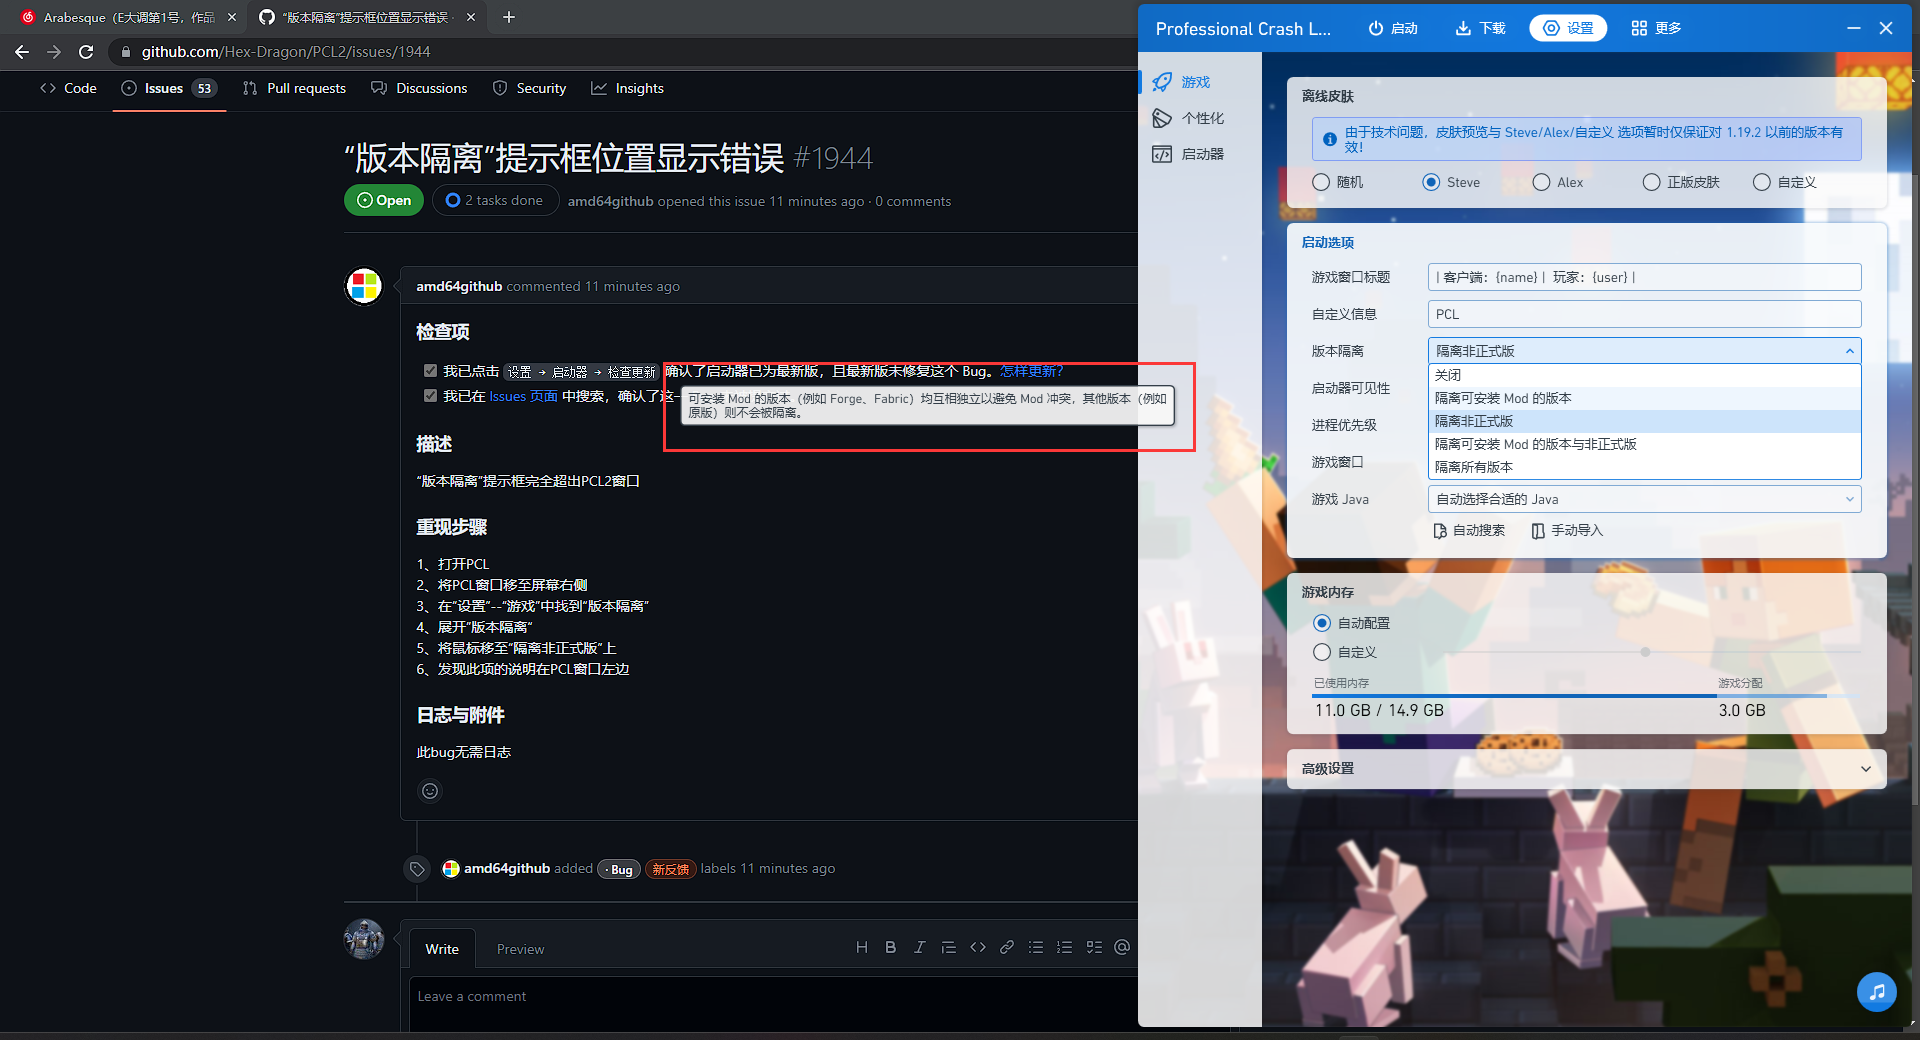Reload the browser page
This screenshot has height=1040, width=1920.
click(86, 52)
